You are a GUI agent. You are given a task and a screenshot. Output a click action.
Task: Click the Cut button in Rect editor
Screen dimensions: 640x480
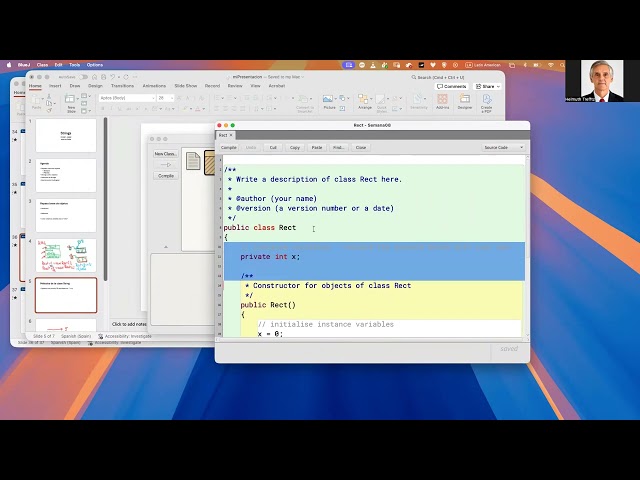[x=273, y=147]
